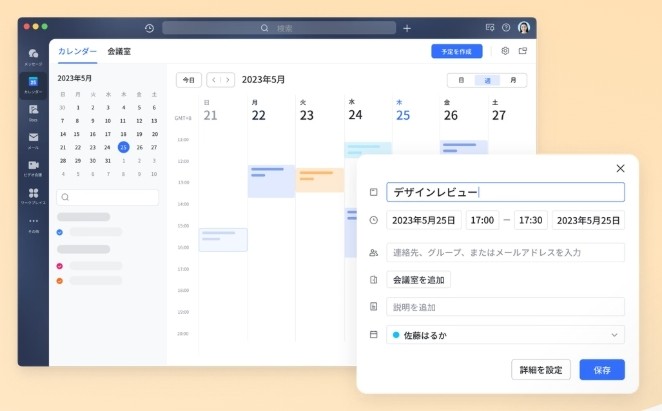The image size is (662, 411).
Task: Click the plus icon beside the search bar
Action: point(407,28)
